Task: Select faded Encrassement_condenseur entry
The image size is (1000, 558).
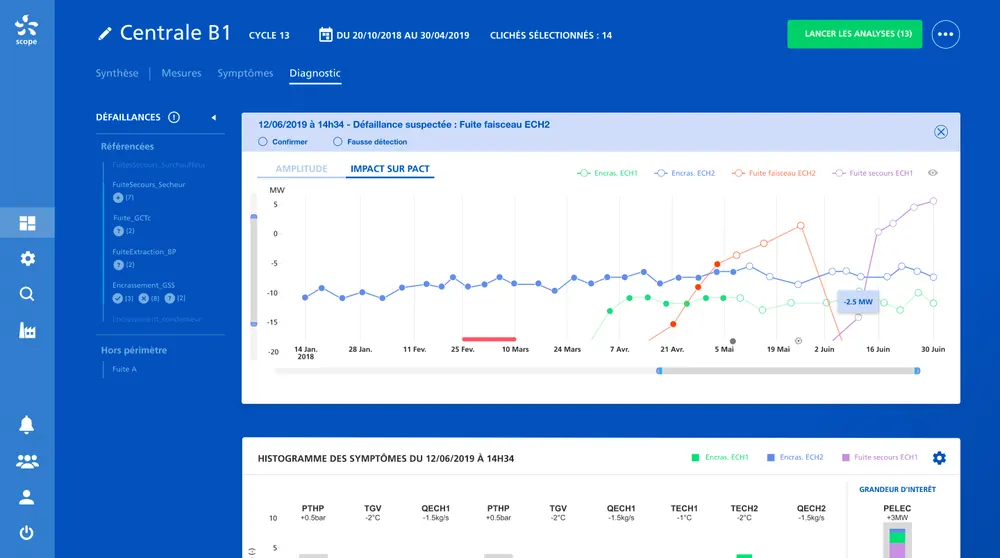Action: pyautogui.click(x=157, y=319)
